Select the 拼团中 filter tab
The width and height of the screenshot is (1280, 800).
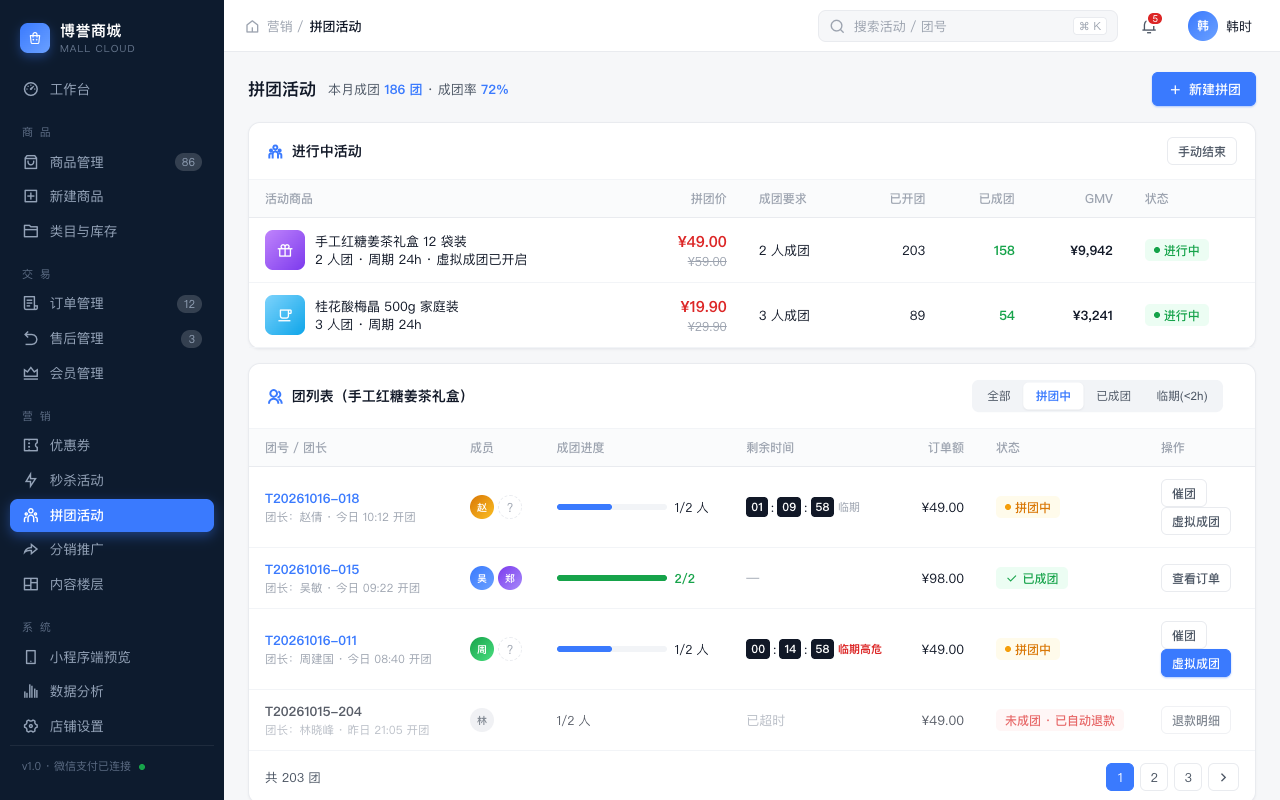(x=1053, y=396)
